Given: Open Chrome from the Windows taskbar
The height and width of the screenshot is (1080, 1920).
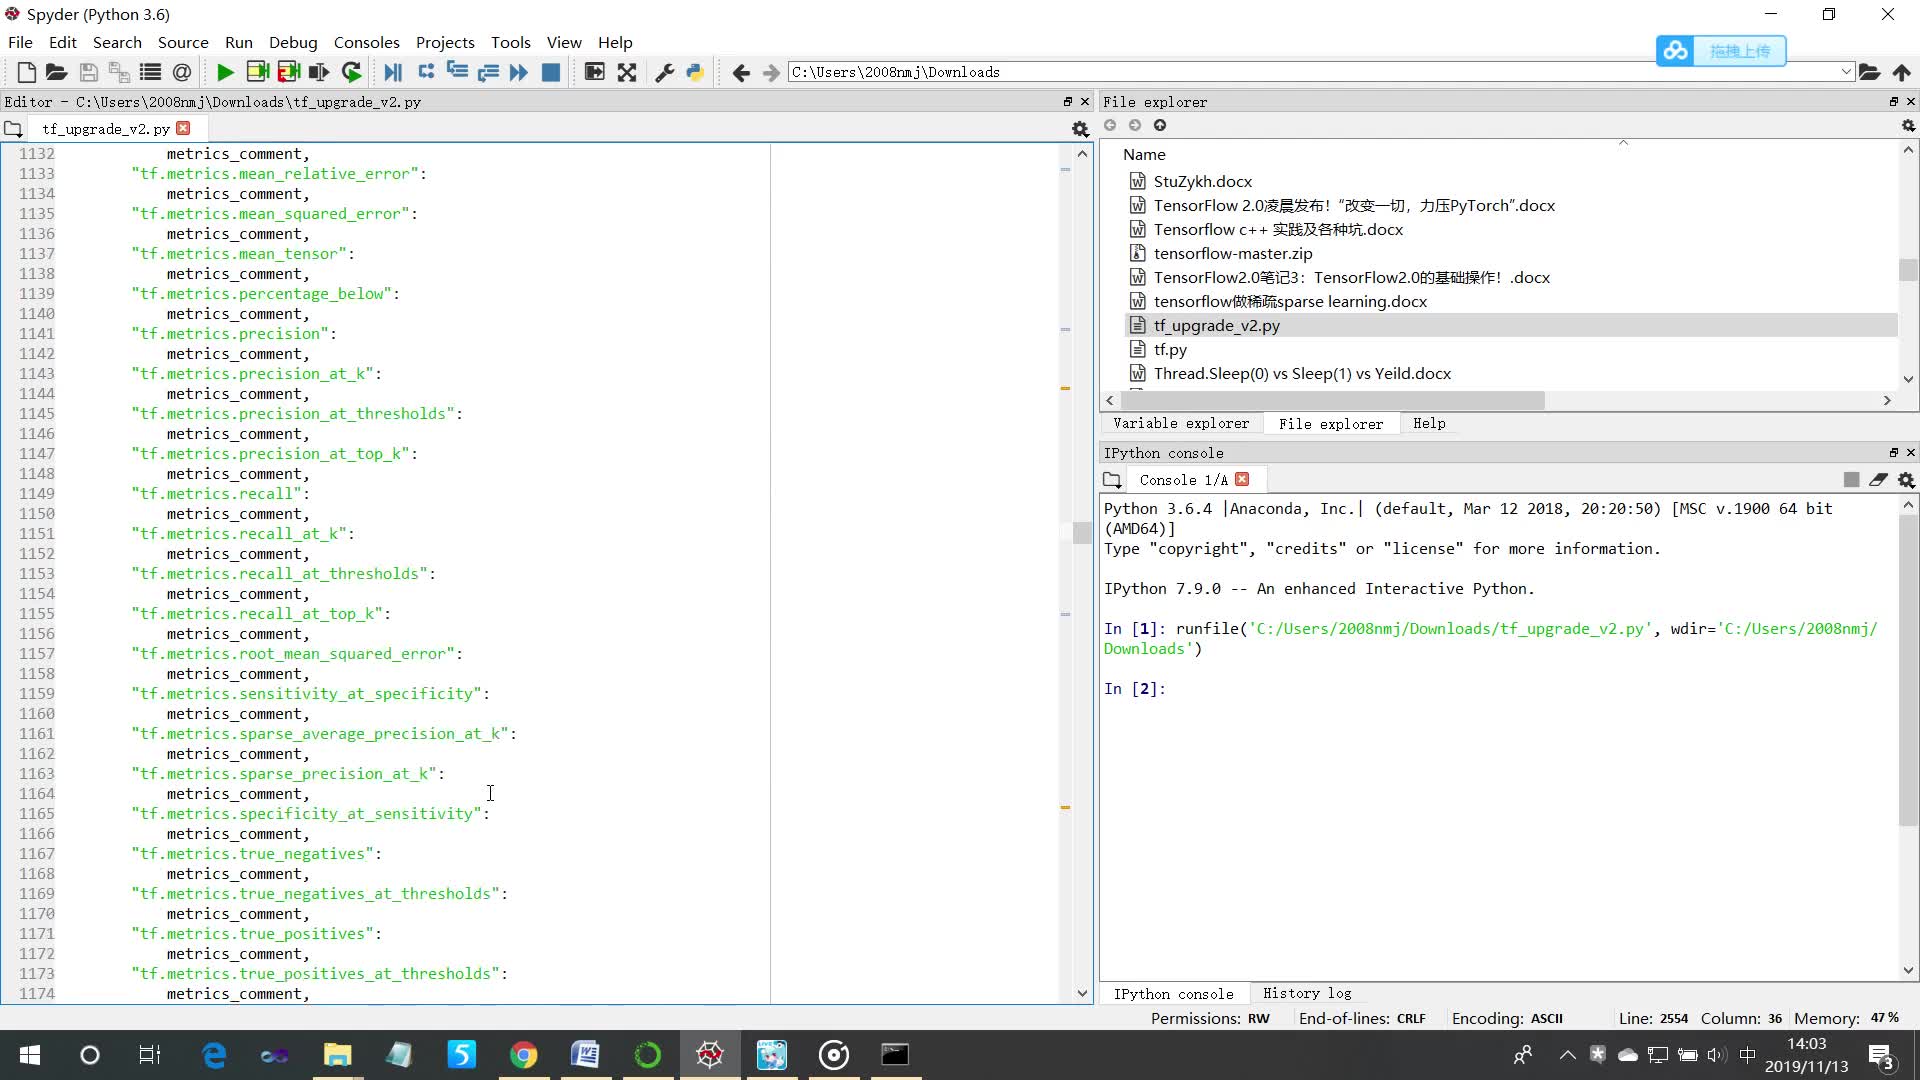Looking at the screenshot, I should click(523, 1055).
